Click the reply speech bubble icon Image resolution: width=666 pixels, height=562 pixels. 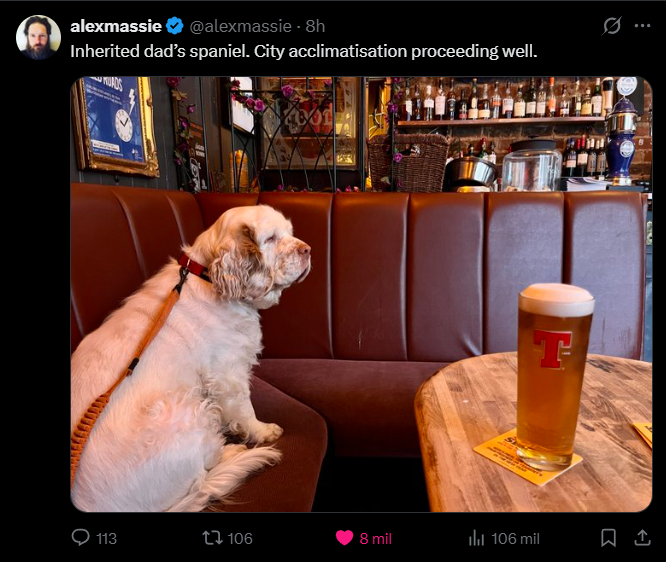(80, 538)
